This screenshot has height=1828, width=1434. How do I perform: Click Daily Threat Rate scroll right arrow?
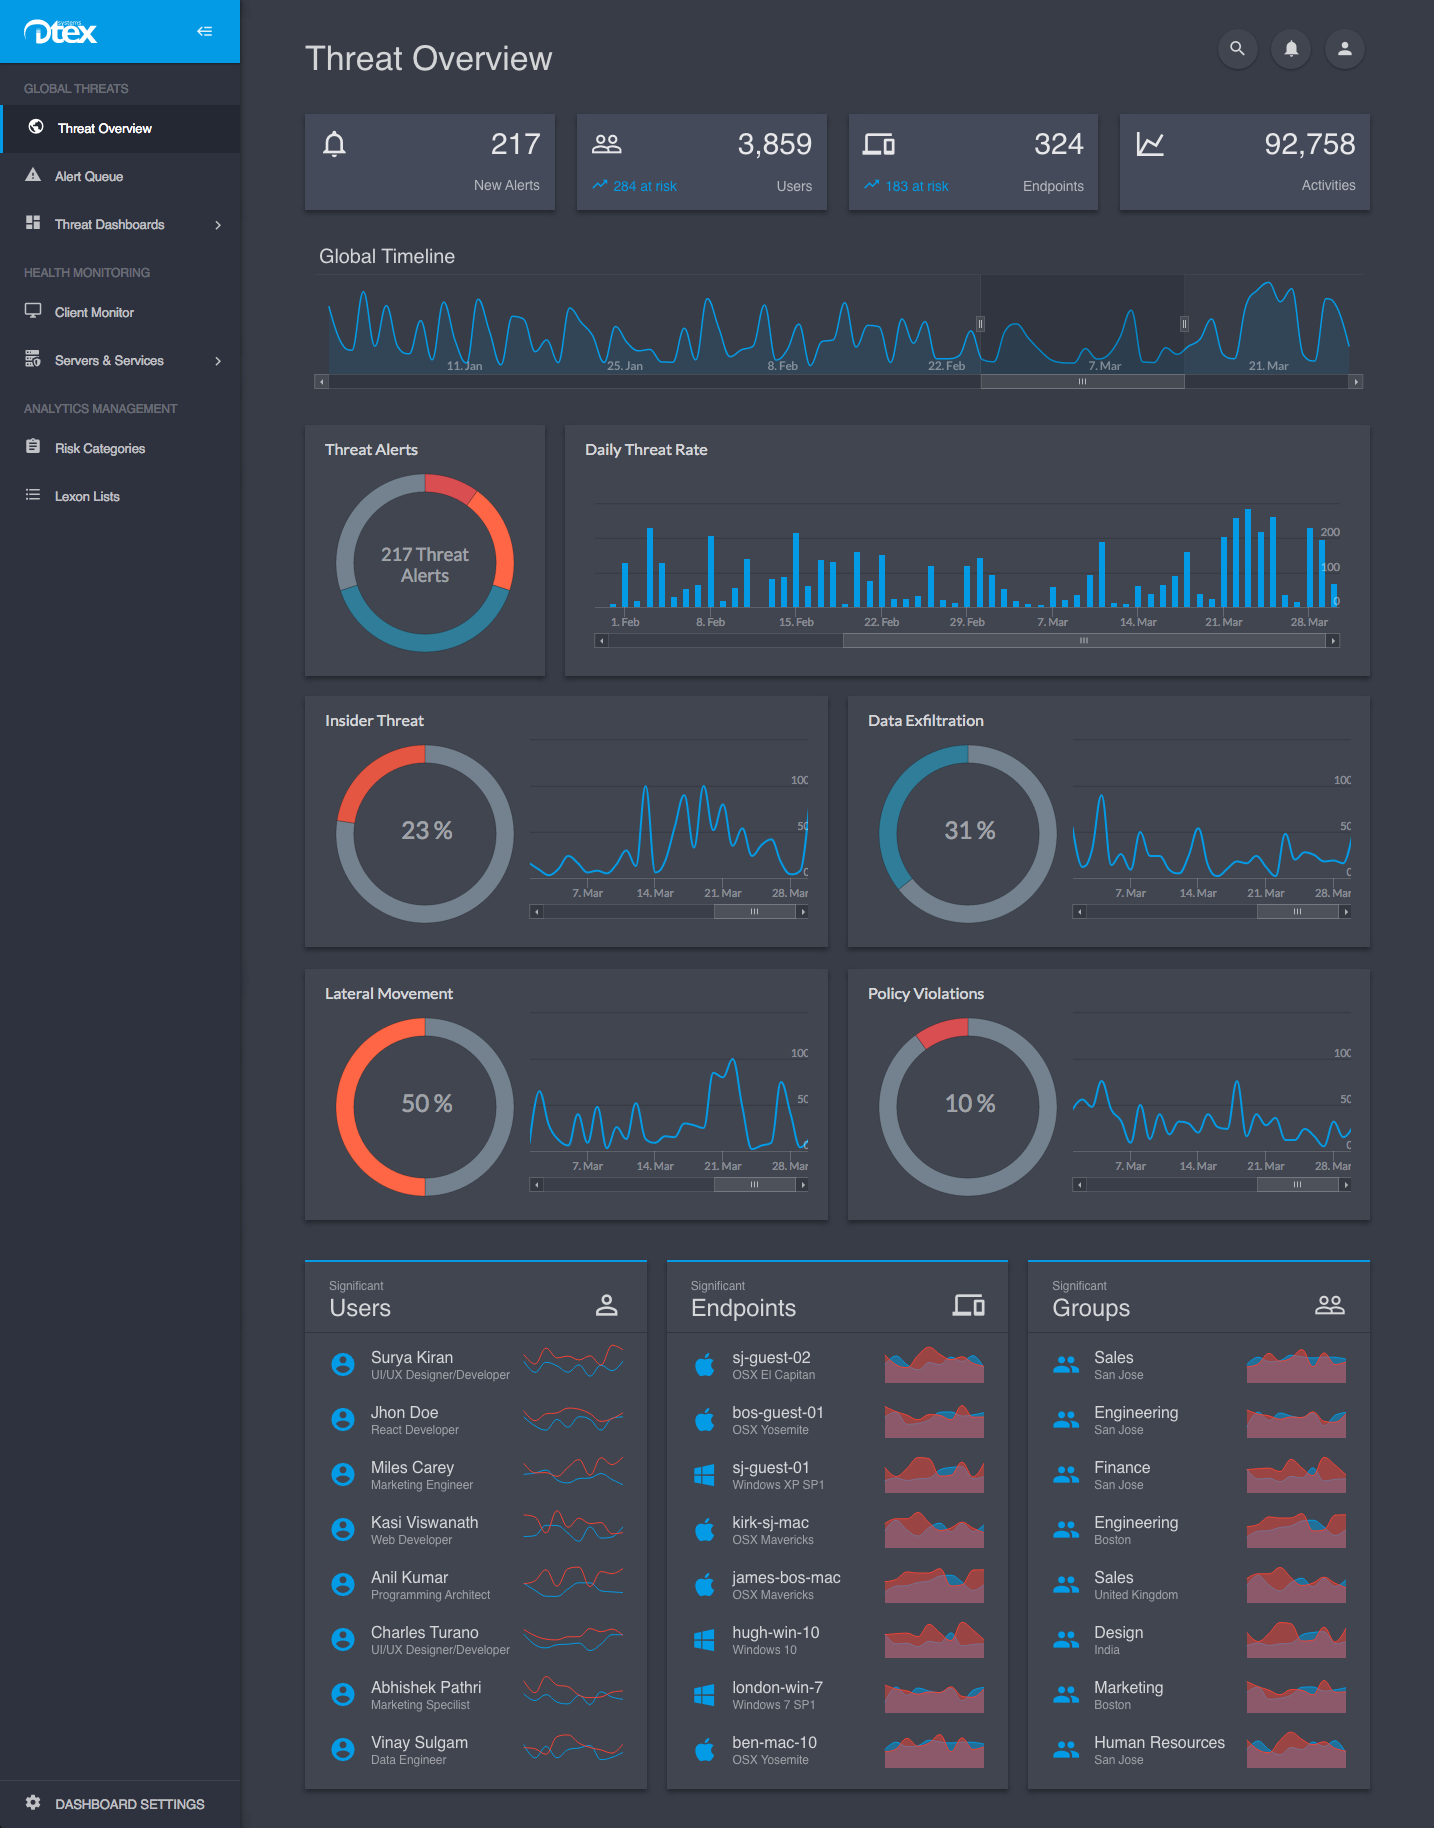1333,641
